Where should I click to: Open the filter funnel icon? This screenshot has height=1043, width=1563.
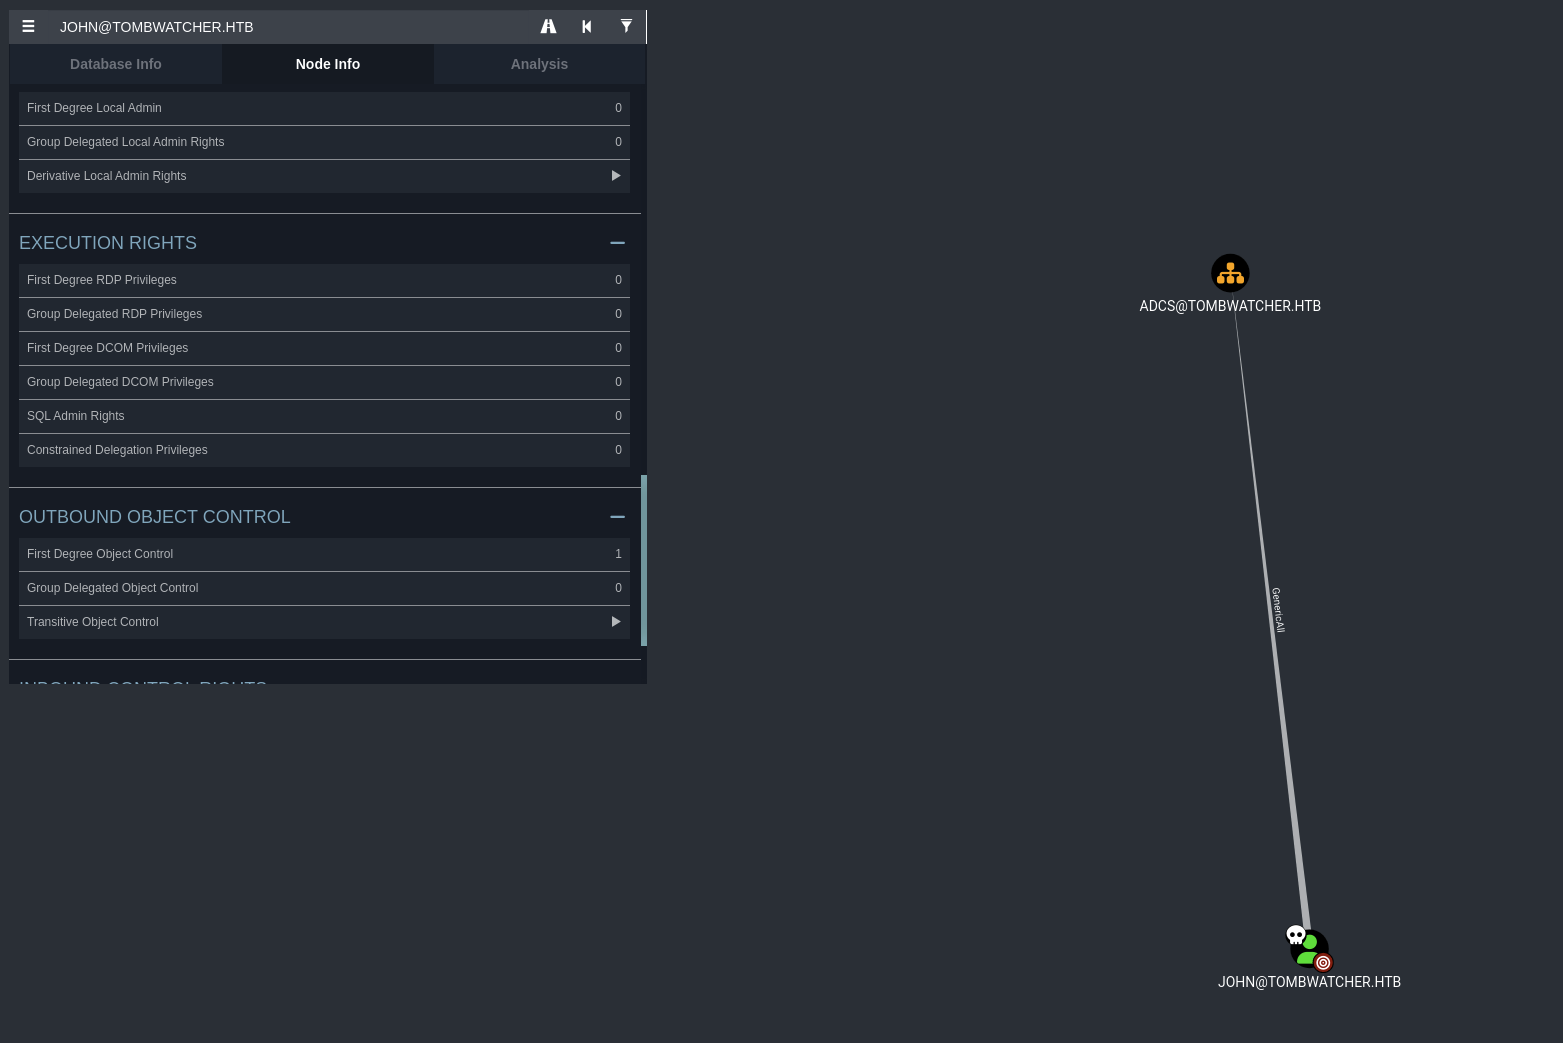pyautogui.click(x=626, y=26)
